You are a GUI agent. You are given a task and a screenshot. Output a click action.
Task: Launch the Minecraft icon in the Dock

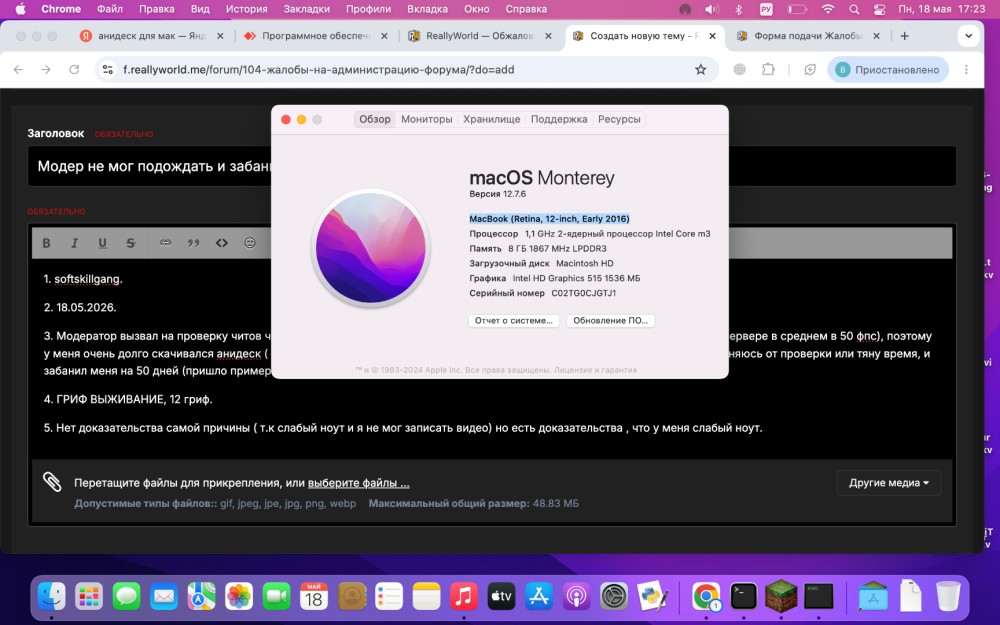(781, 596)
